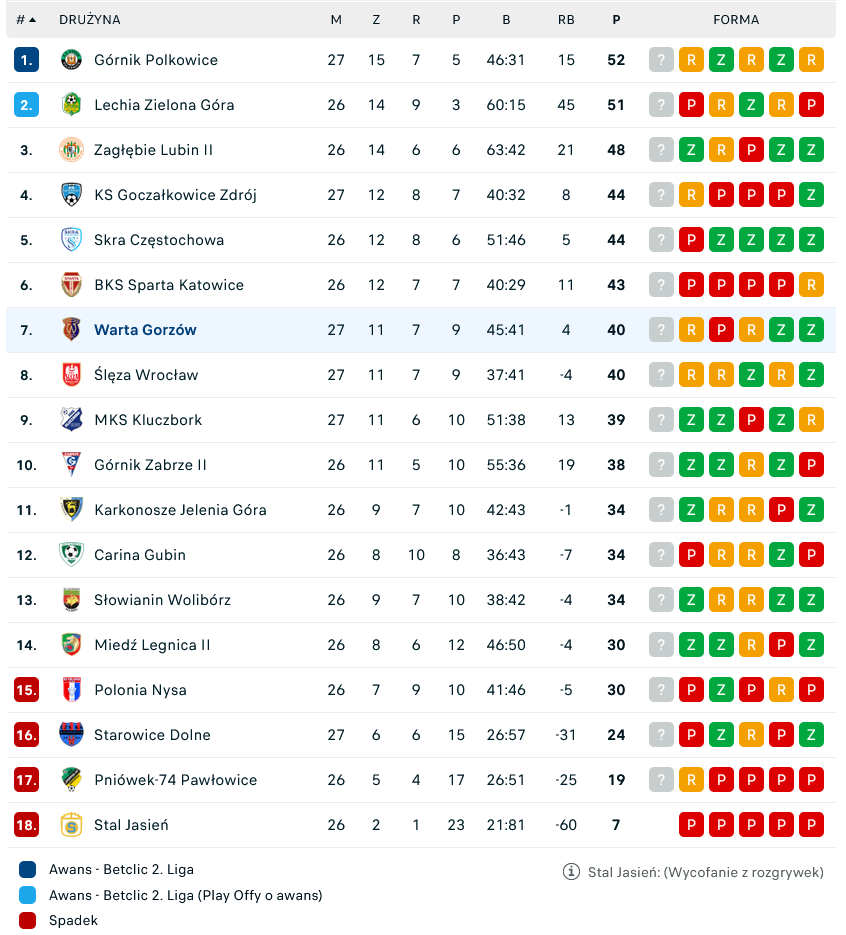The image size is (846, 935).
Task: Click the Karkonosze Jelenia Góra crest
Action: point(71,510)
